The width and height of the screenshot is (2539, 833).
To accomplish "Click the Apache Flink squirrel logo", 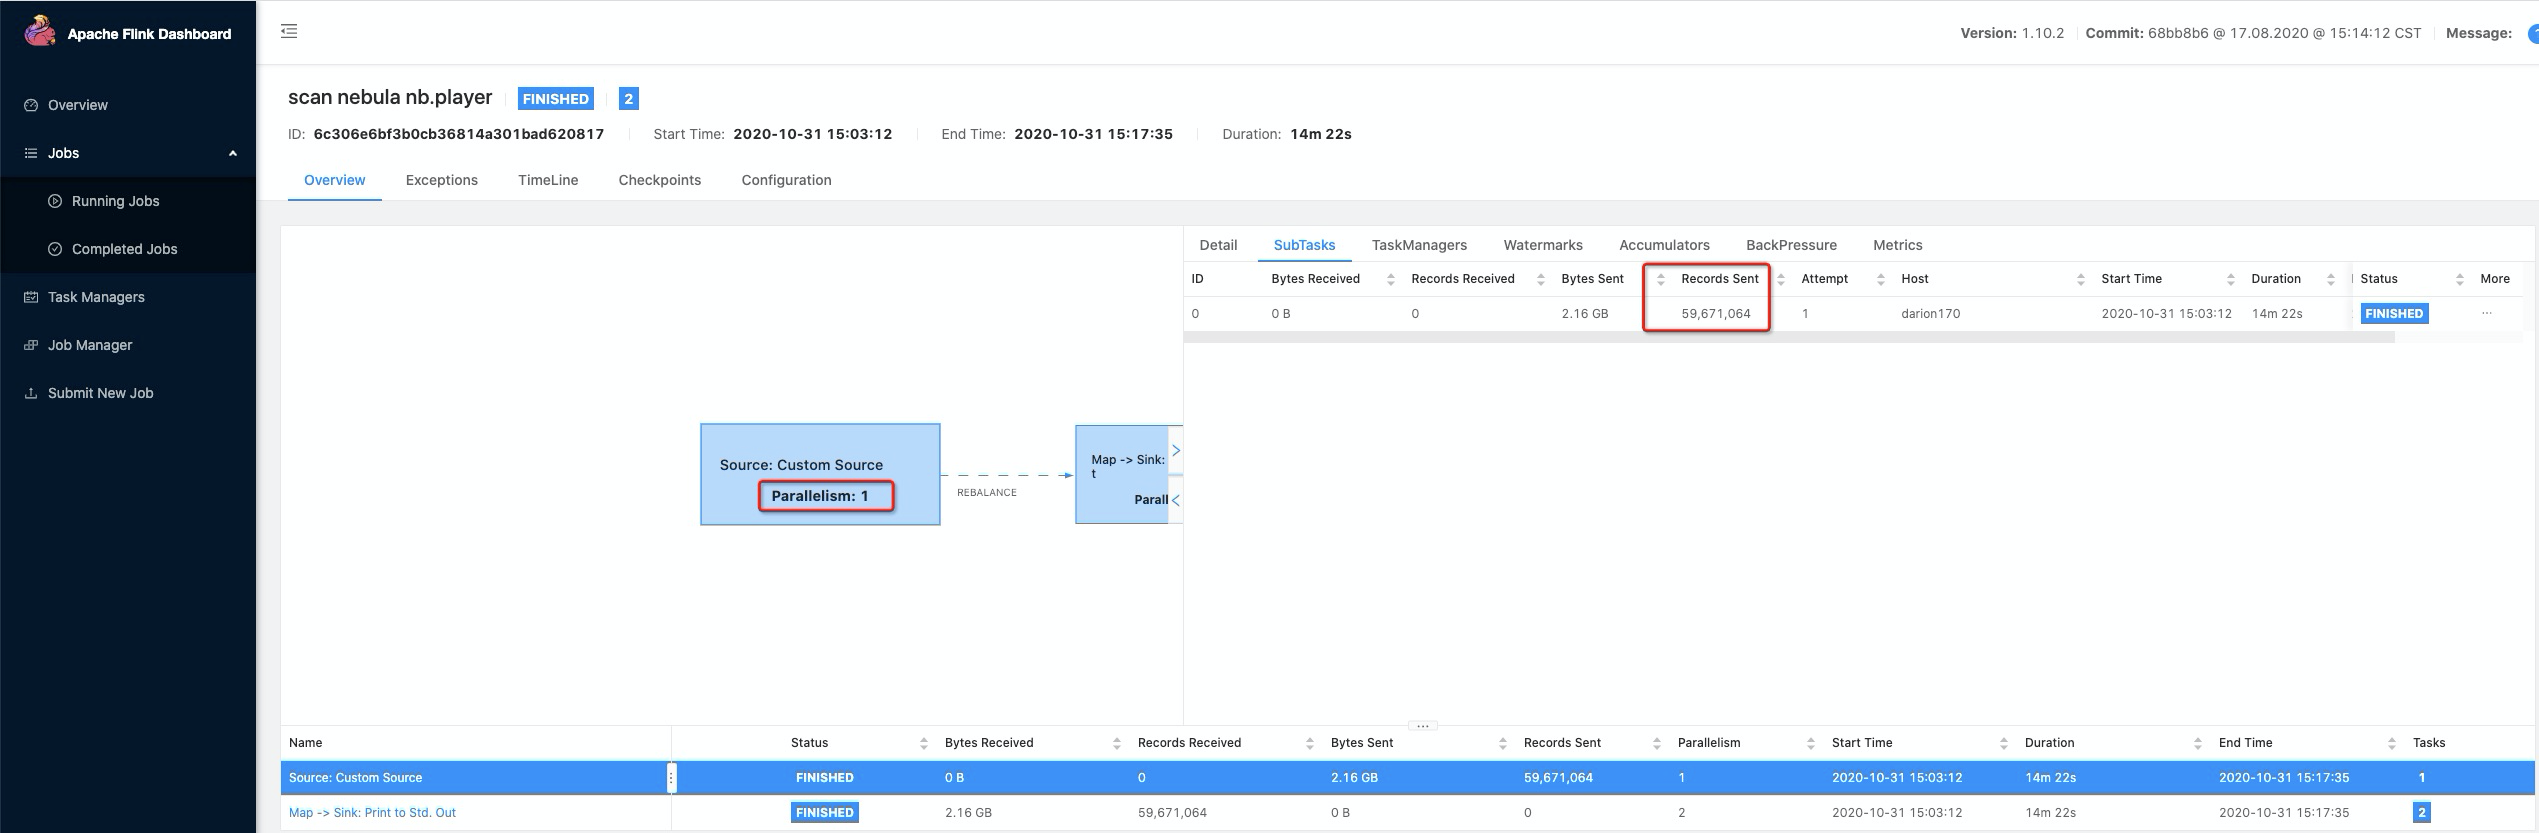I will coord(40,32).
